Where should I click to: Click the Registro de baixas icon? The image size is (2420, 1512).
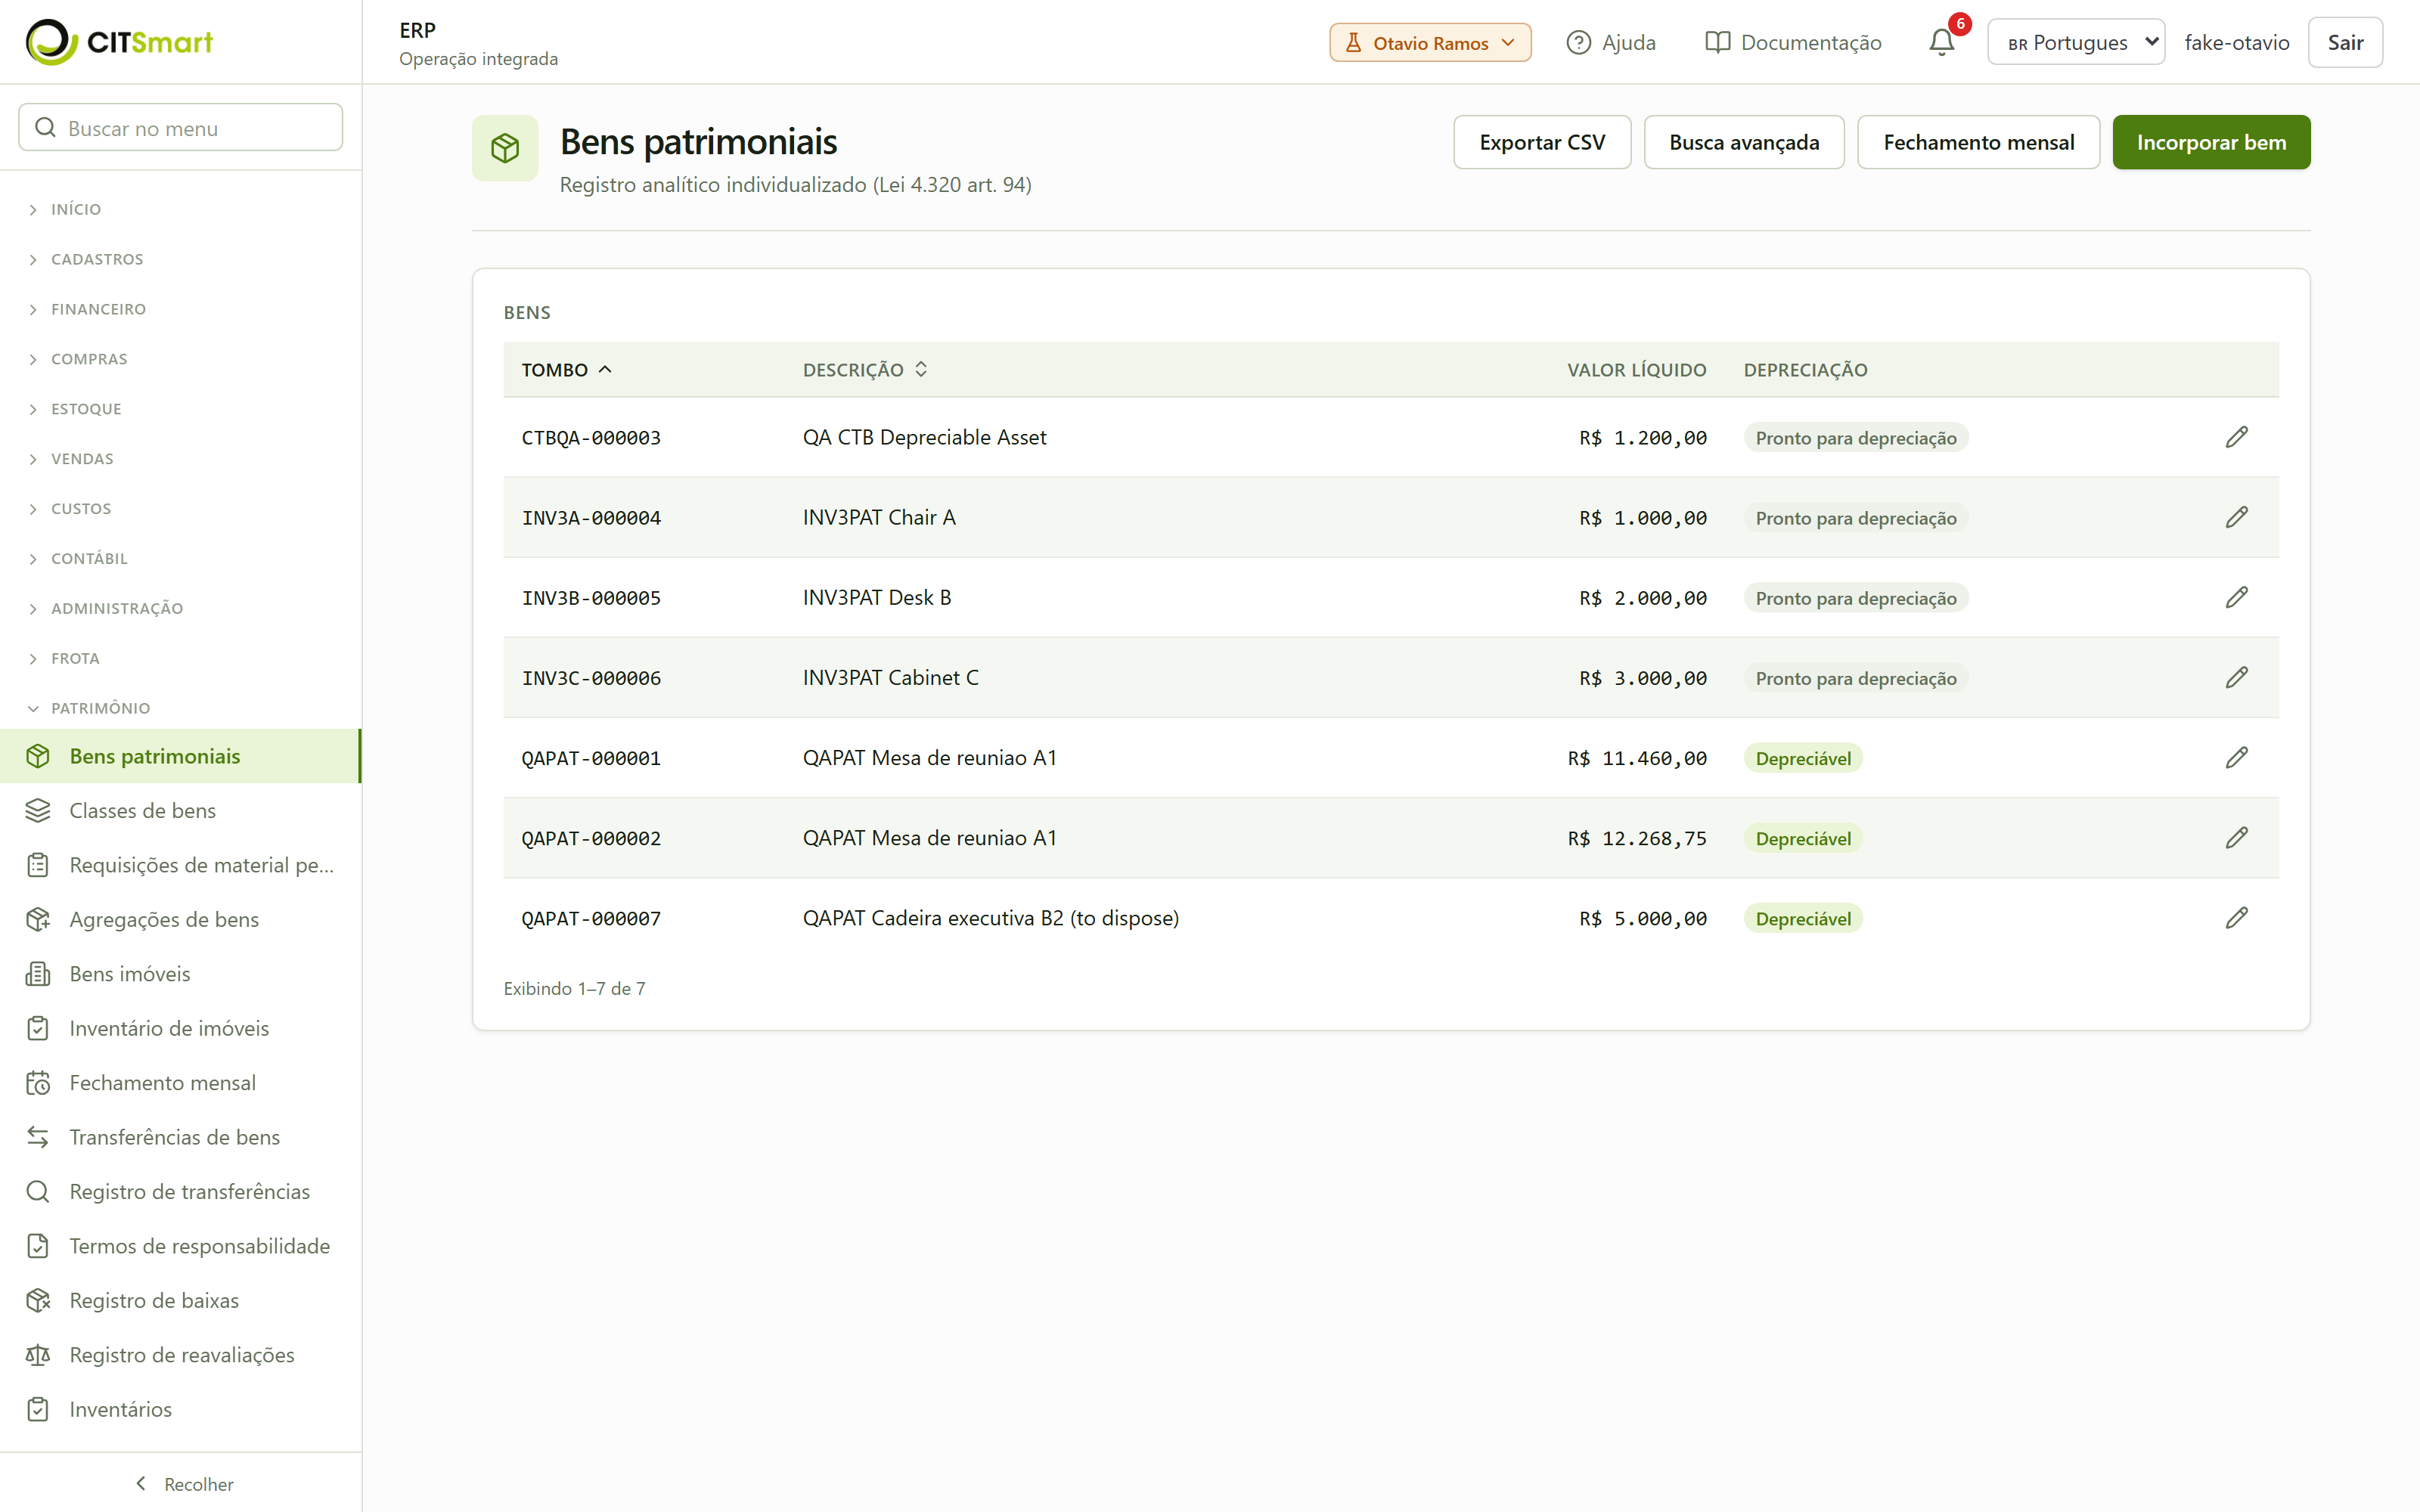point(38,1300)
